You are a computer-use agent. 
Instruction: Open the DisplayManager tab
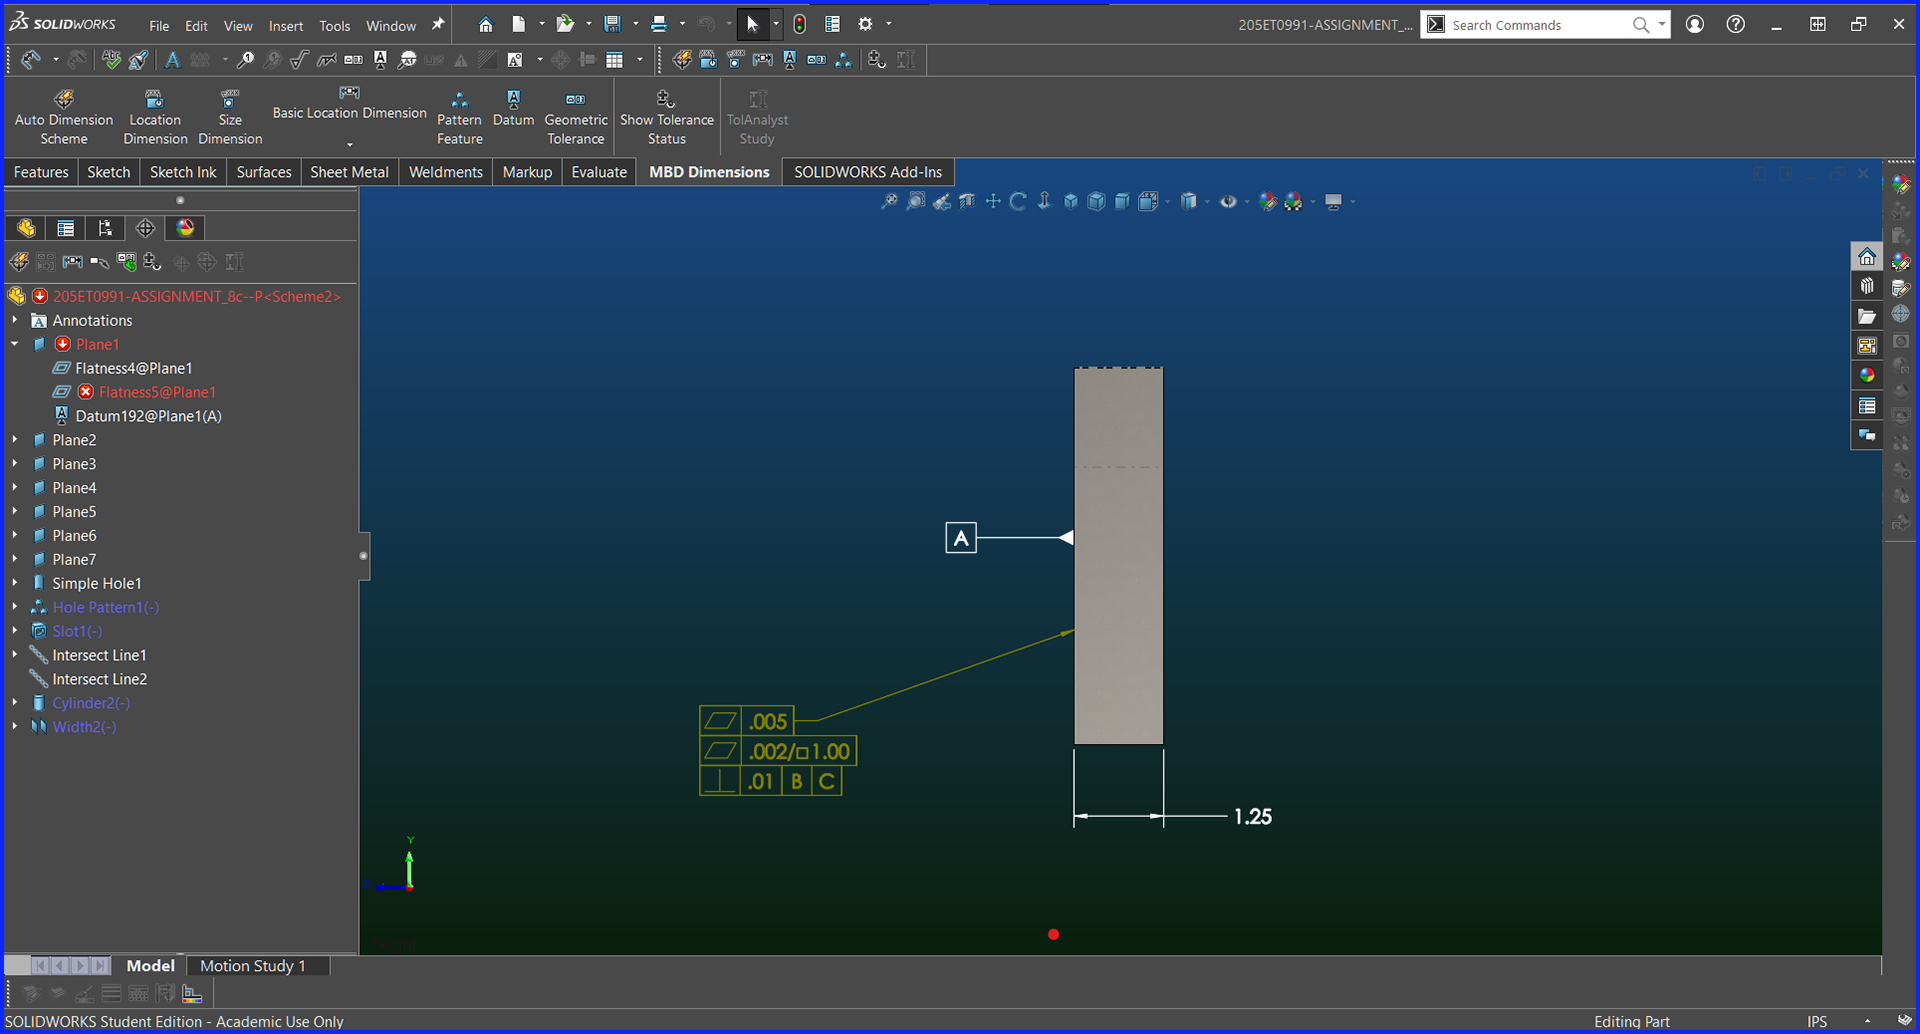click(185, 228)
